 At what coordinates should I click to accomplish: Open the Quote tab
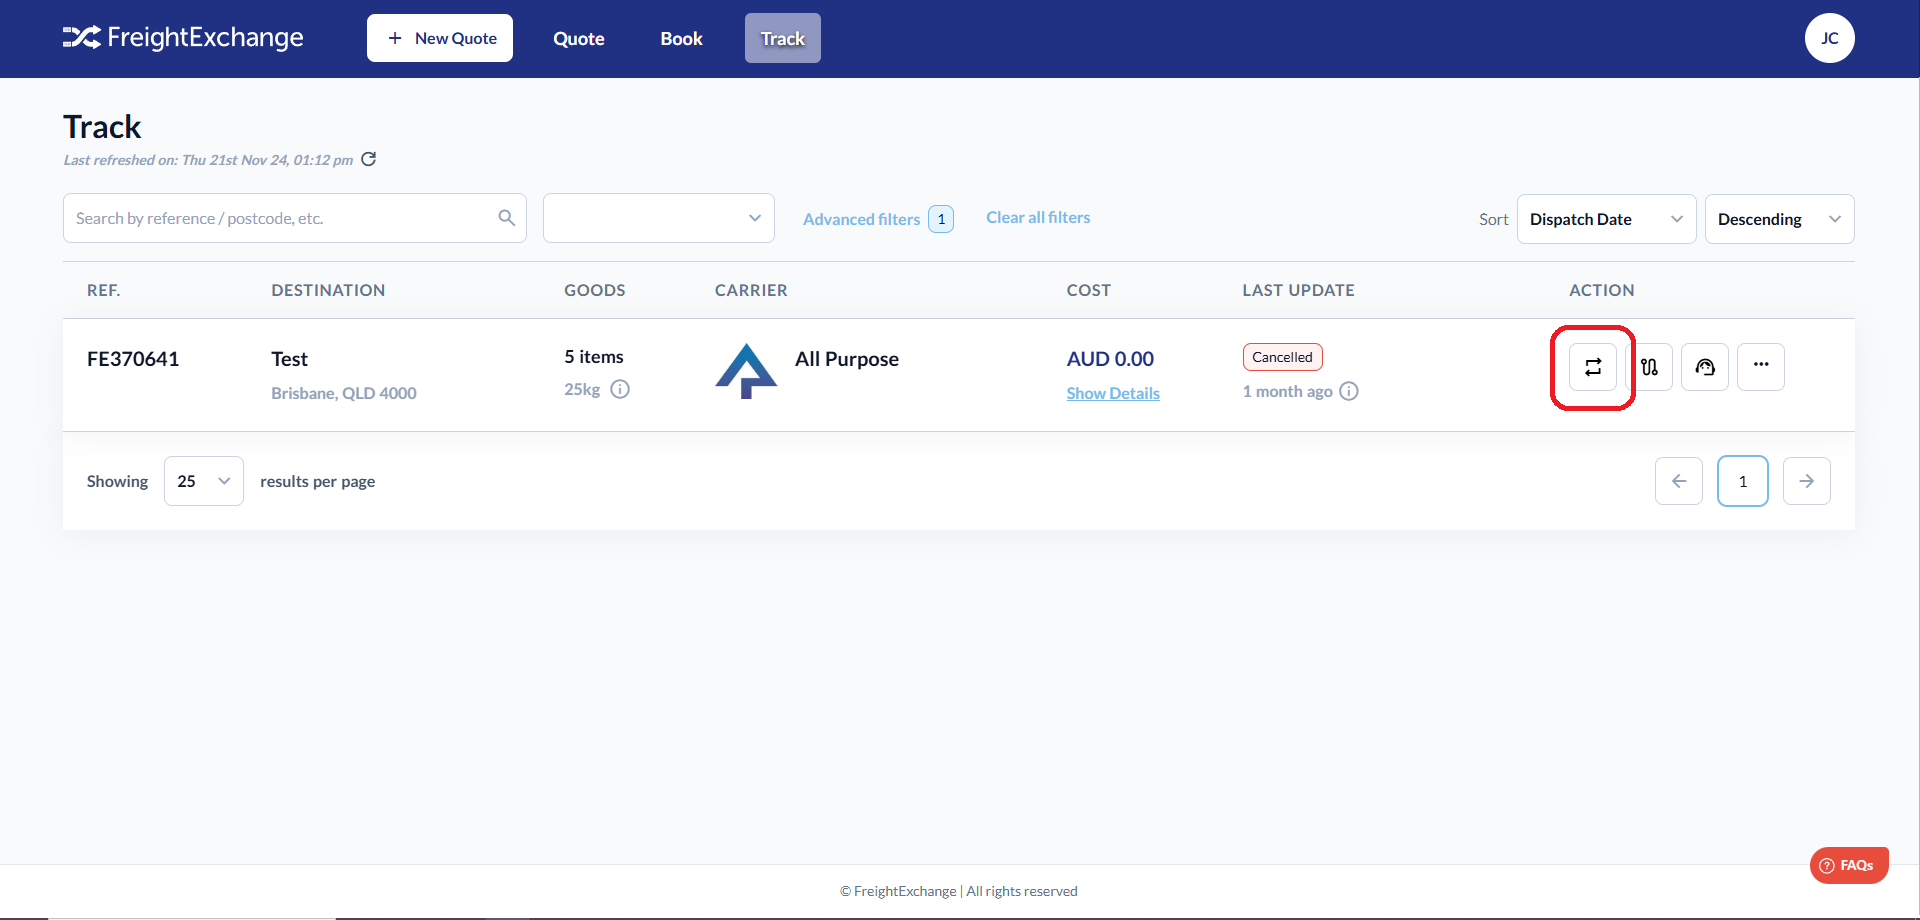coord(579,38)
